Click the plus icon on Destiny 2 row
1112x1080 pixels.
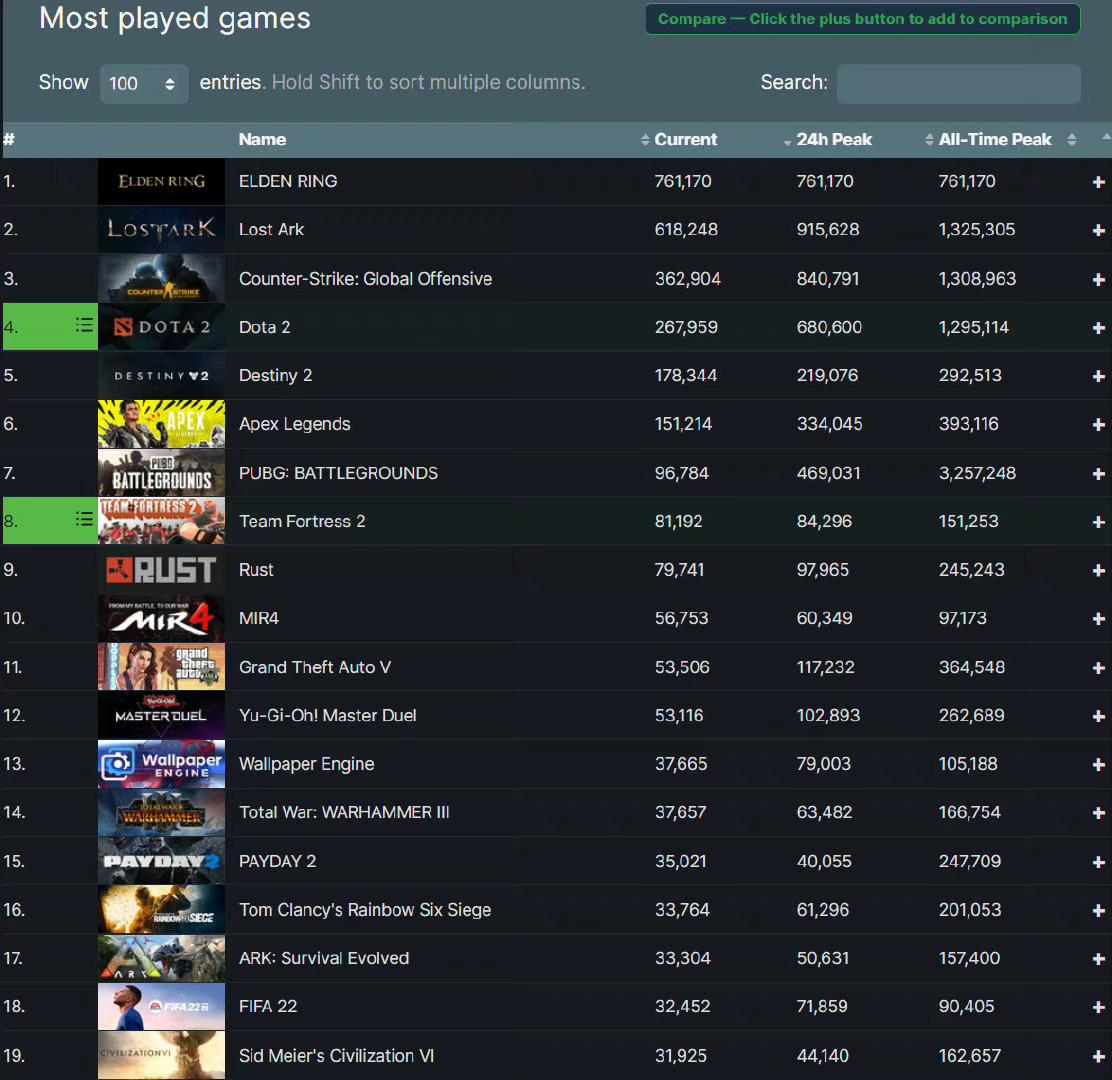(1099, 376)
